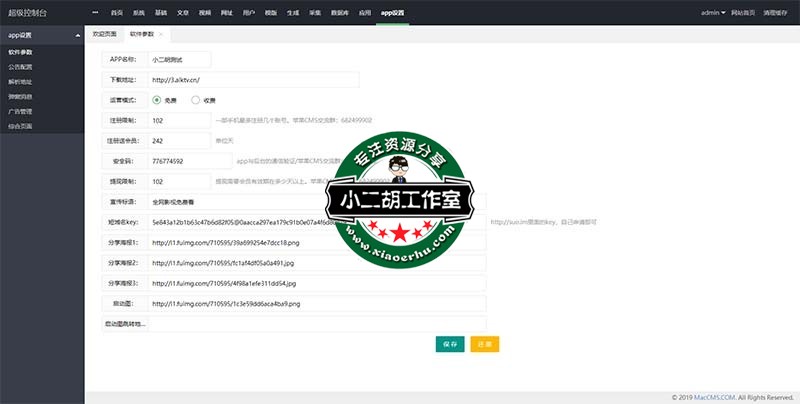Viewport: 800px width, 404px height.
Task: Click the 分享海报1 URL field
Action: click(x=316, y=242)
